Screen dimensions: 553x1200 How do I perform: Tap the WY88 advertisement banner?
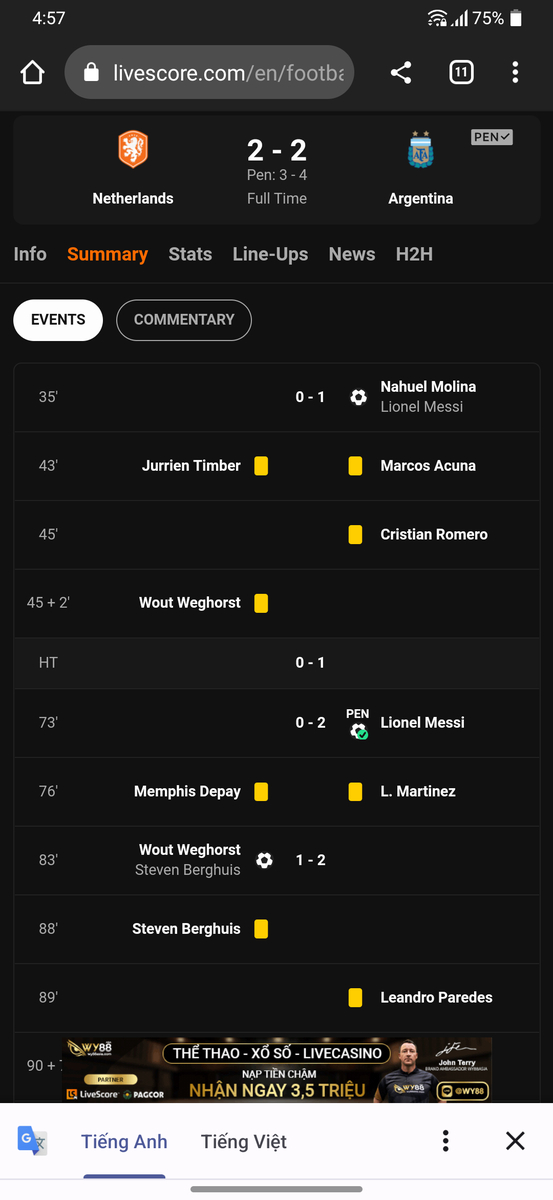tap(278, 1070)
